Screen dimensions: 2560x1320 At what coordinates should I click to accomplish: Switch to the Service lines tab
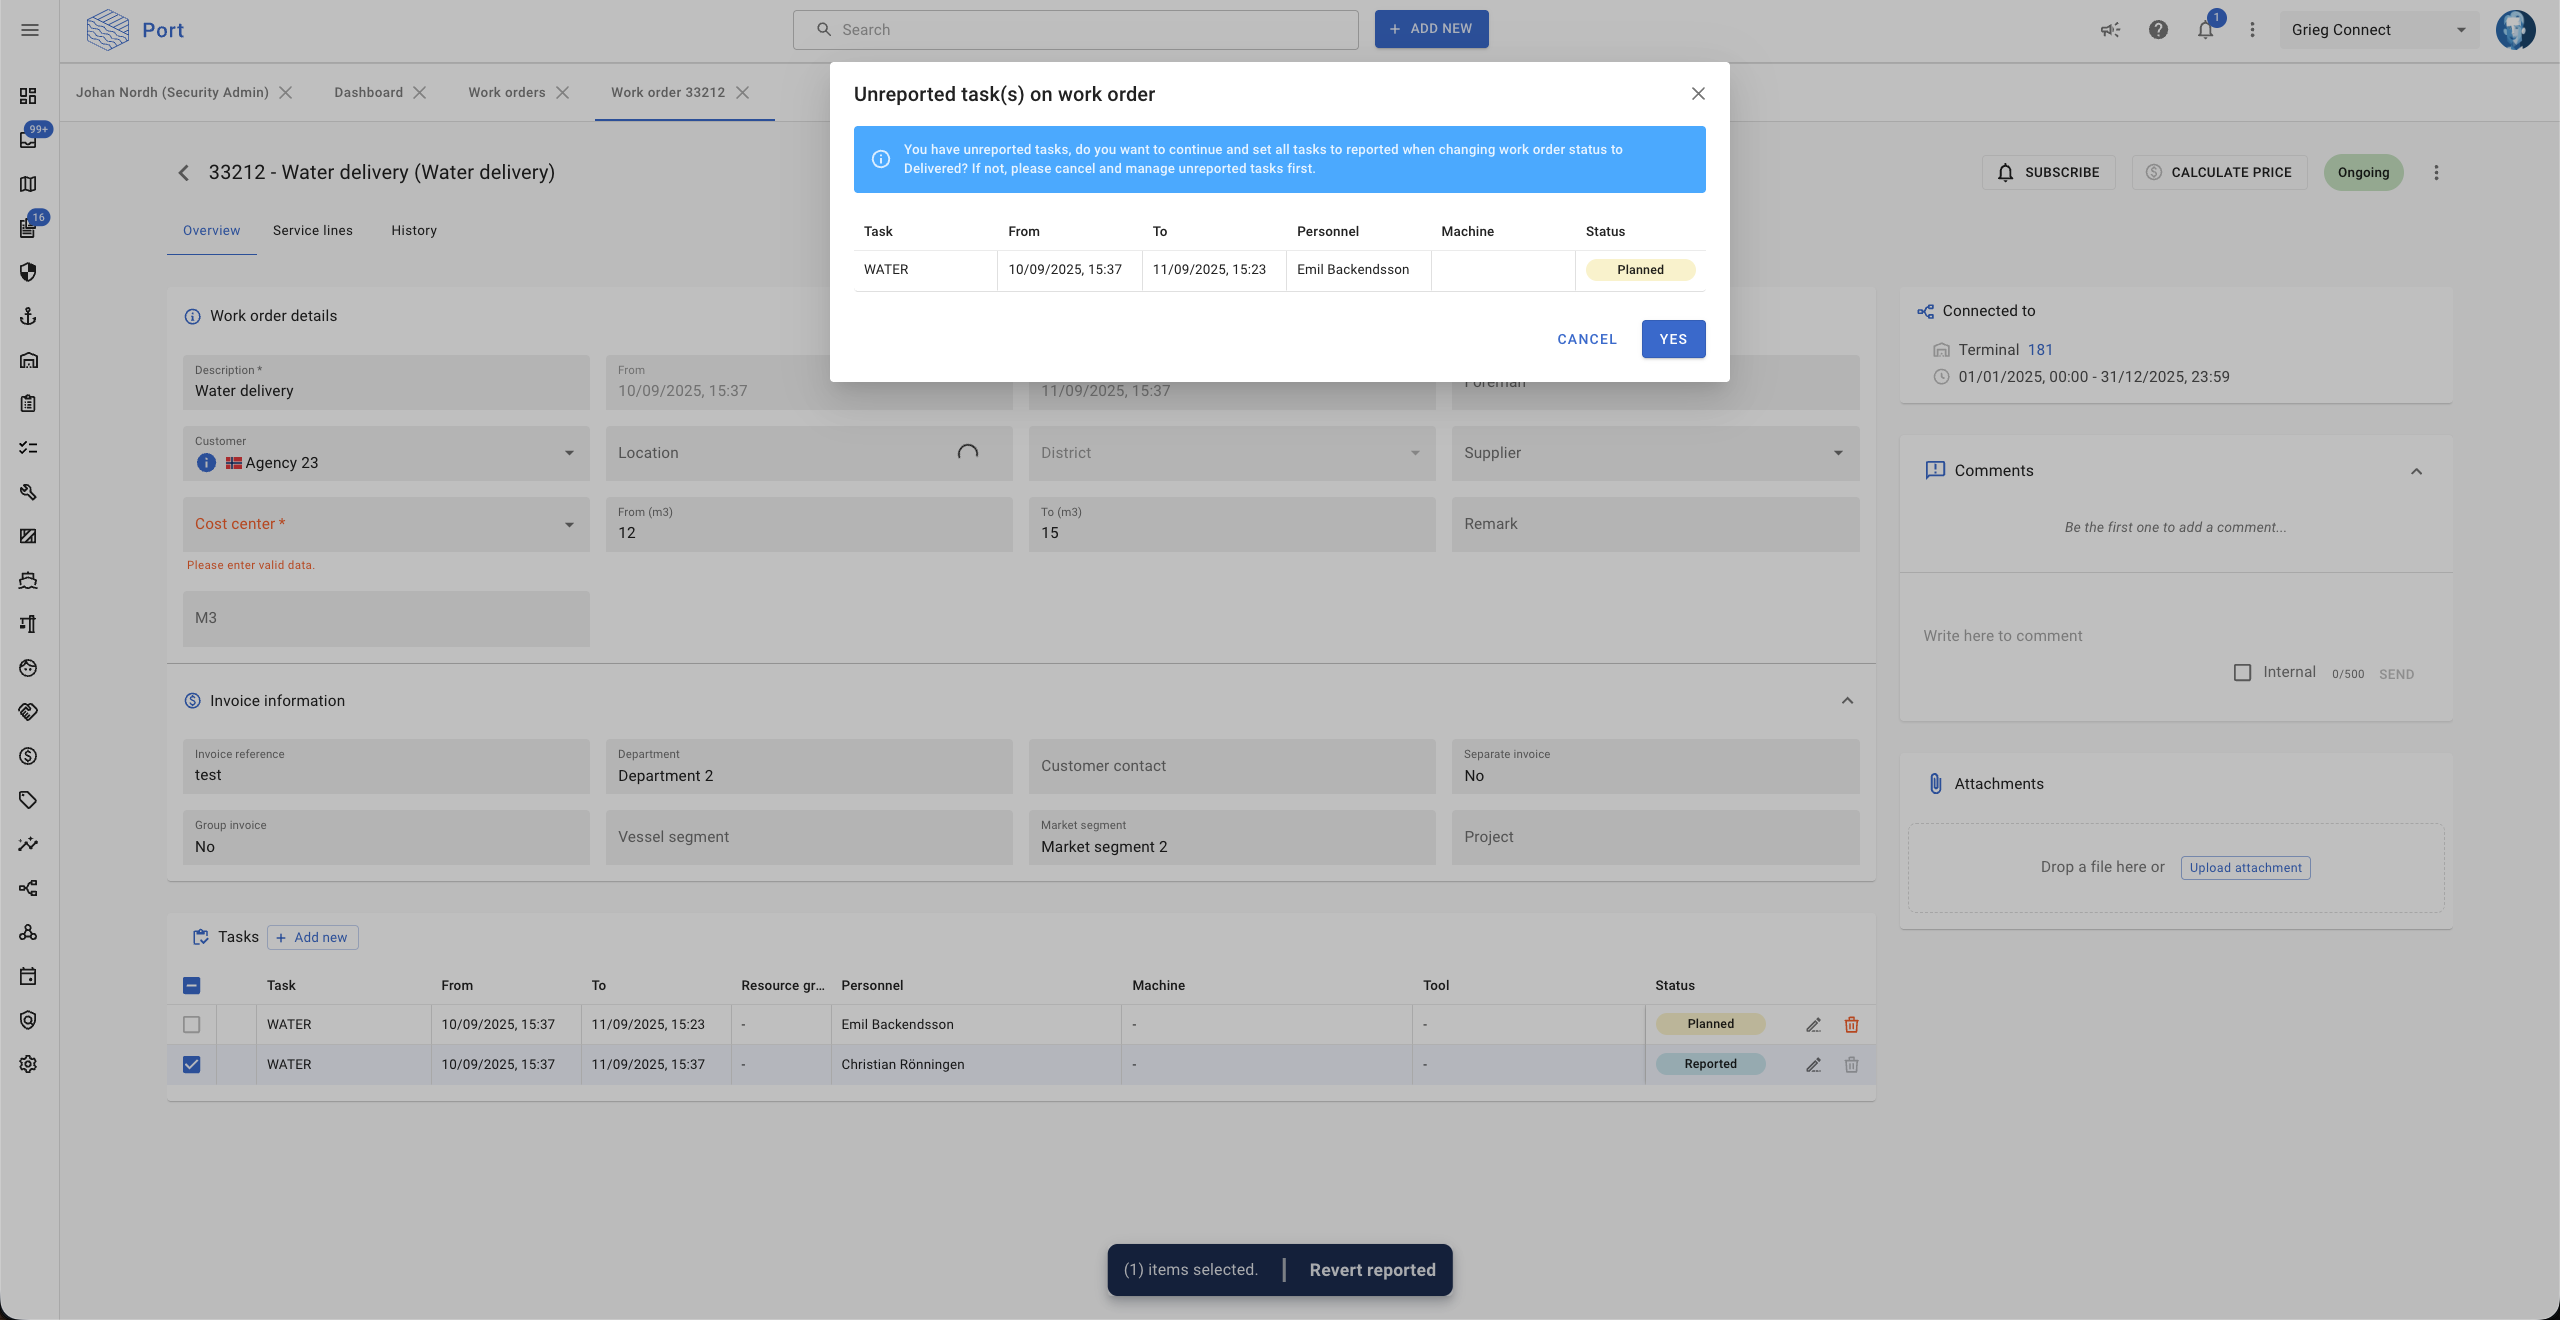[x=312, y=231]
